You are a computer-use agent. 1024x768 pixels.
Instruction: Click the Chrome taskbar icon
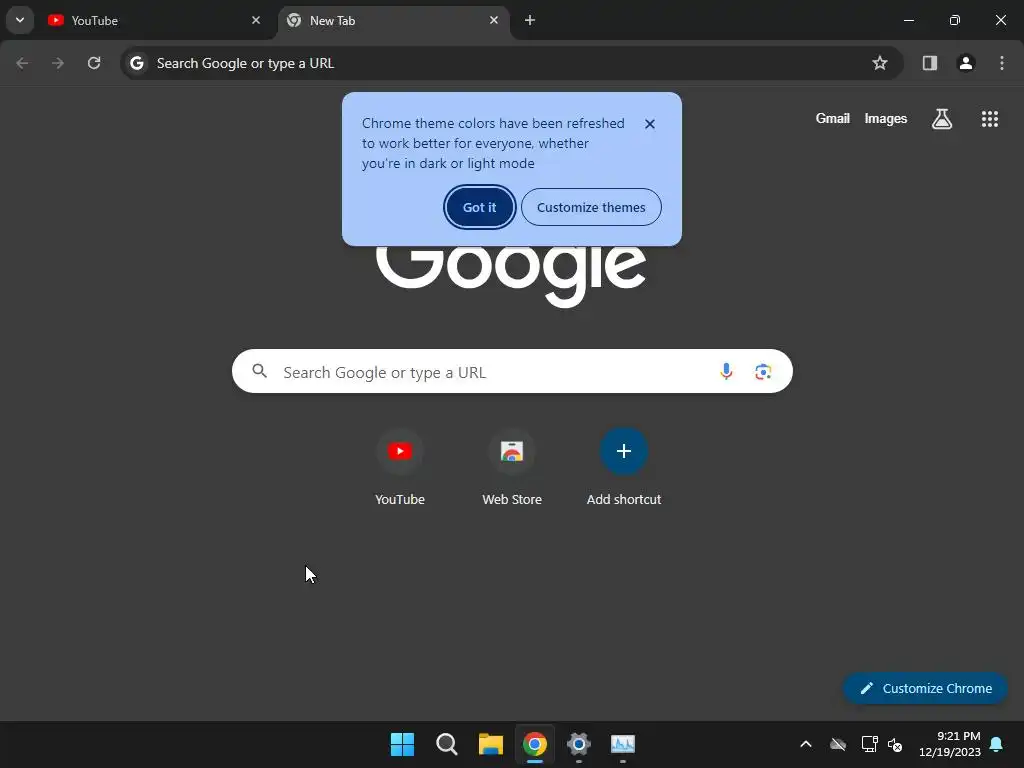pyautogui.click(x=534, y=744)
